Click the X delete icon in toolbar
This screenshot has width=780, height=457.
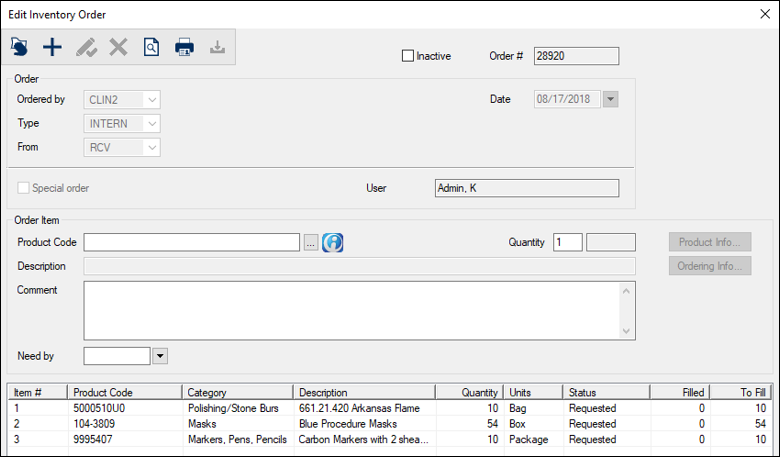118,47
